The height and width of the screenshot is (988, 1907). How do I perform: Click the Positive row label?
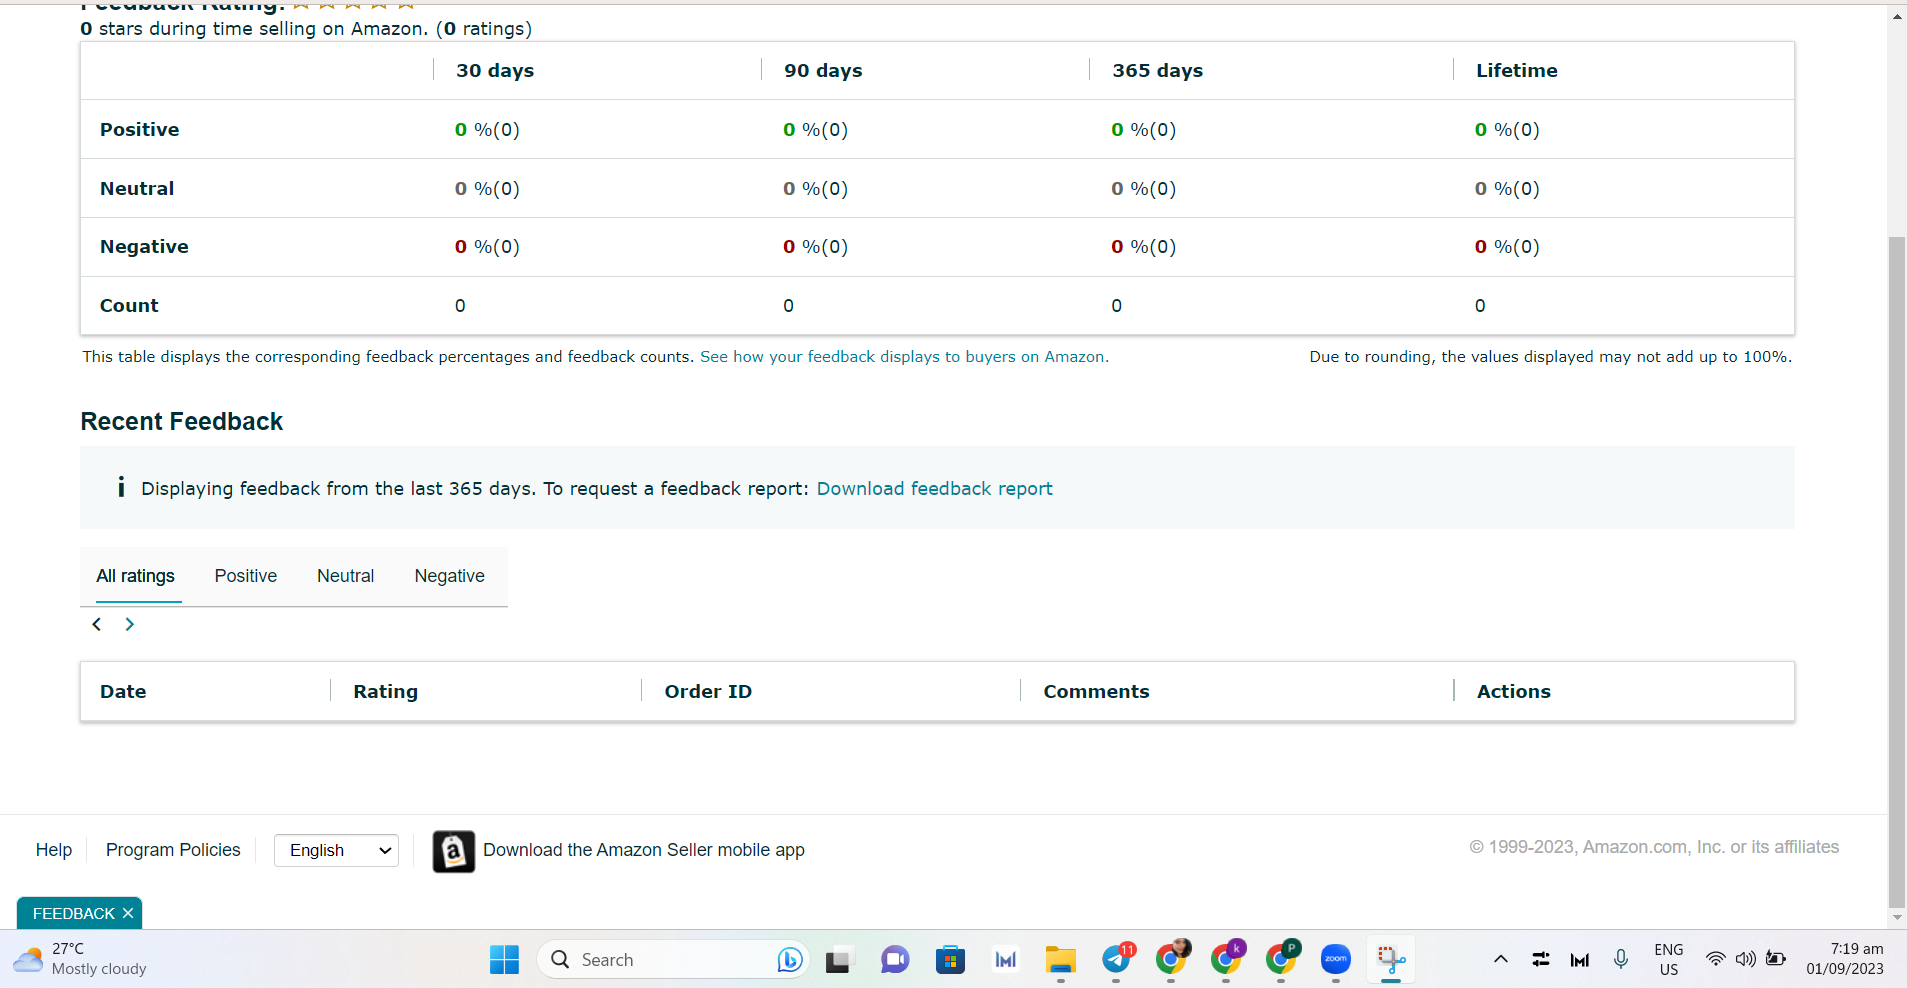139,130
